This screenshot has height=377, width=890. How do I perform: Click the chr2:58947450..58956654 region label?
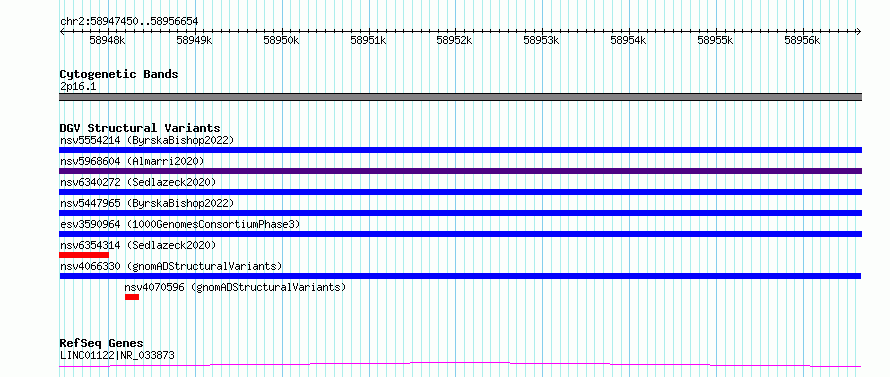(x=129, y=22)
